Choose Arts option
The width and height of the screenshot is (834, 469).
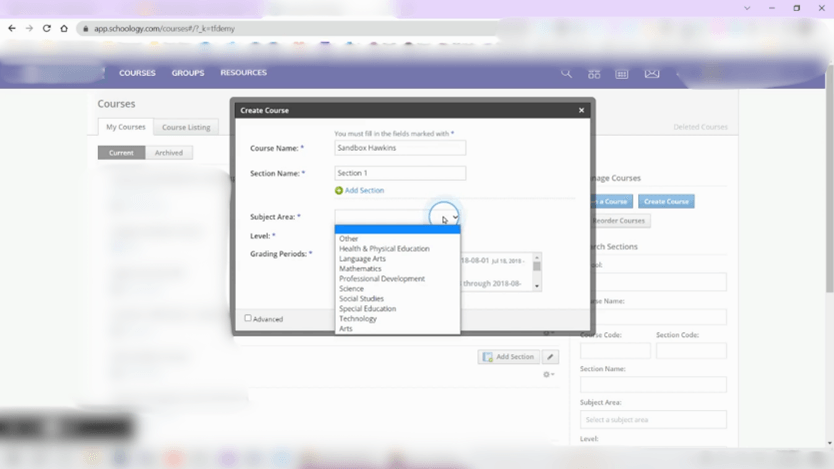pos(397,329)
